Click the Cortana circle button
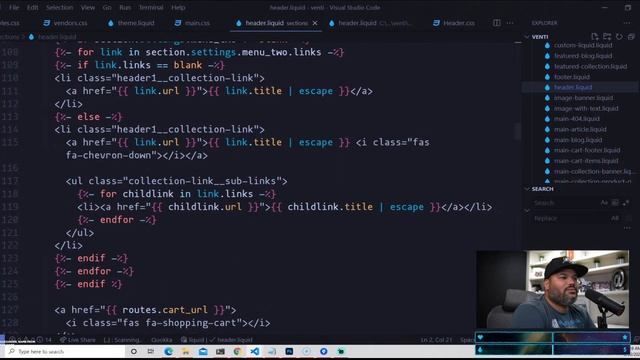 click(134, 351)
